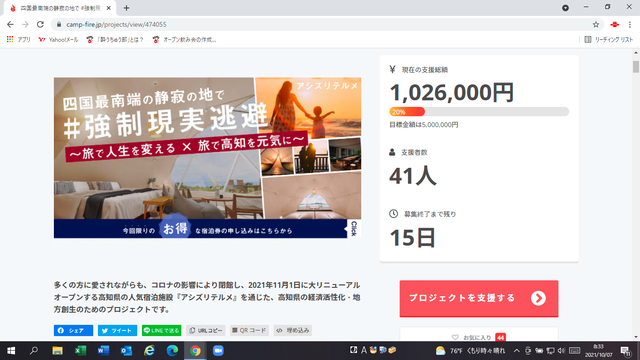Click the funding progress bar at 20%
640x360 pixels.
coord(479,111)
